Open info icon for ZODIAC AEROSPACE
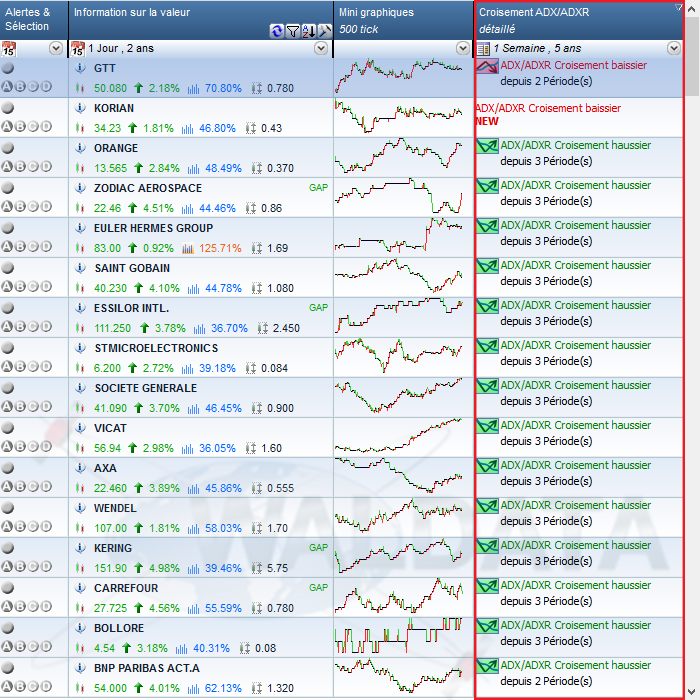700x700 pixels. [80, 188]
